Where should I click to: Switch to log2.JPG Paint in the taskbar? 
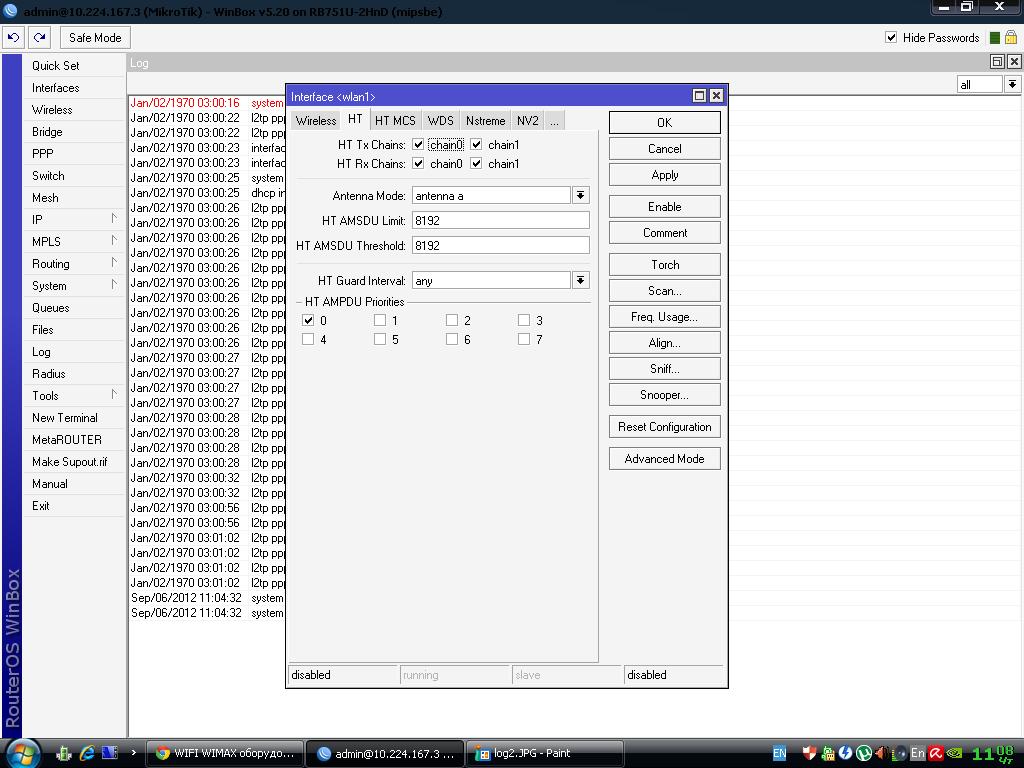click(x=545, y=753)
